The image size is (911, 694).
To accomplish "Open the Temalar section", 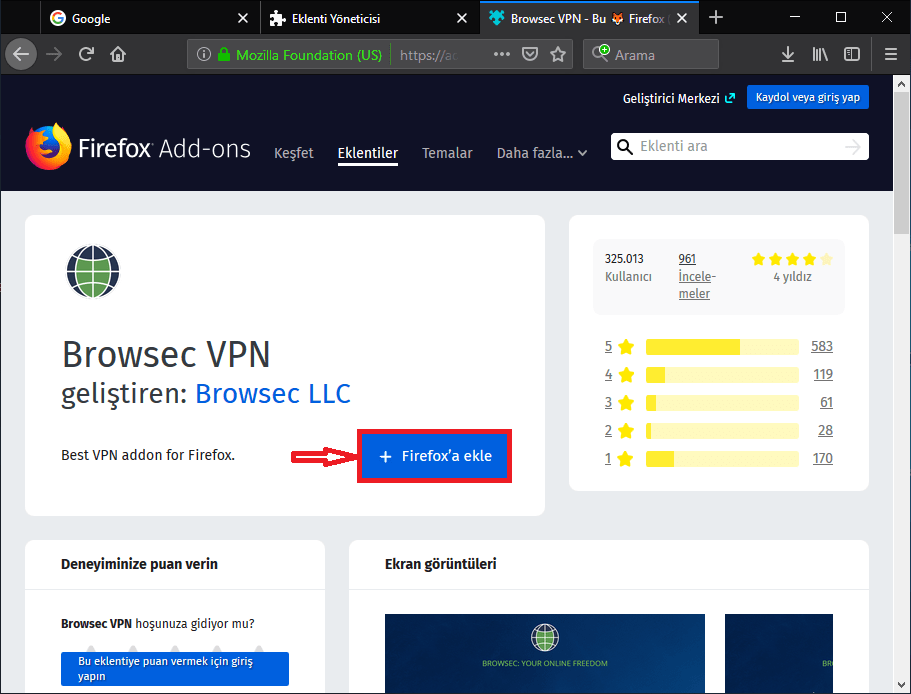I will (x=447, y=153).
